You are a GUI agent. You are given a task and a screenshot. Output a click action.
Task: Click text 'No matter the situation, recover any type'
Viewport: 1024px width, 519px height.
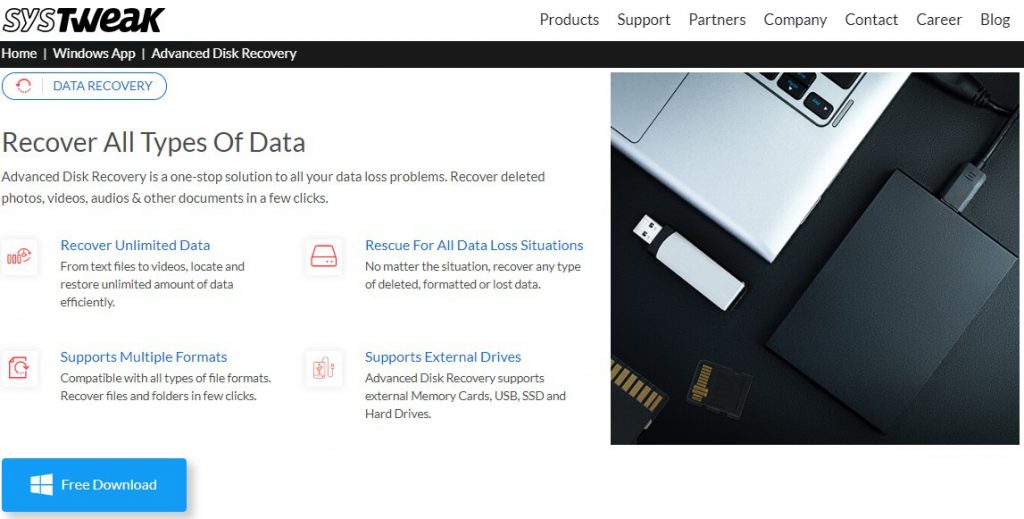coord(473,266)
